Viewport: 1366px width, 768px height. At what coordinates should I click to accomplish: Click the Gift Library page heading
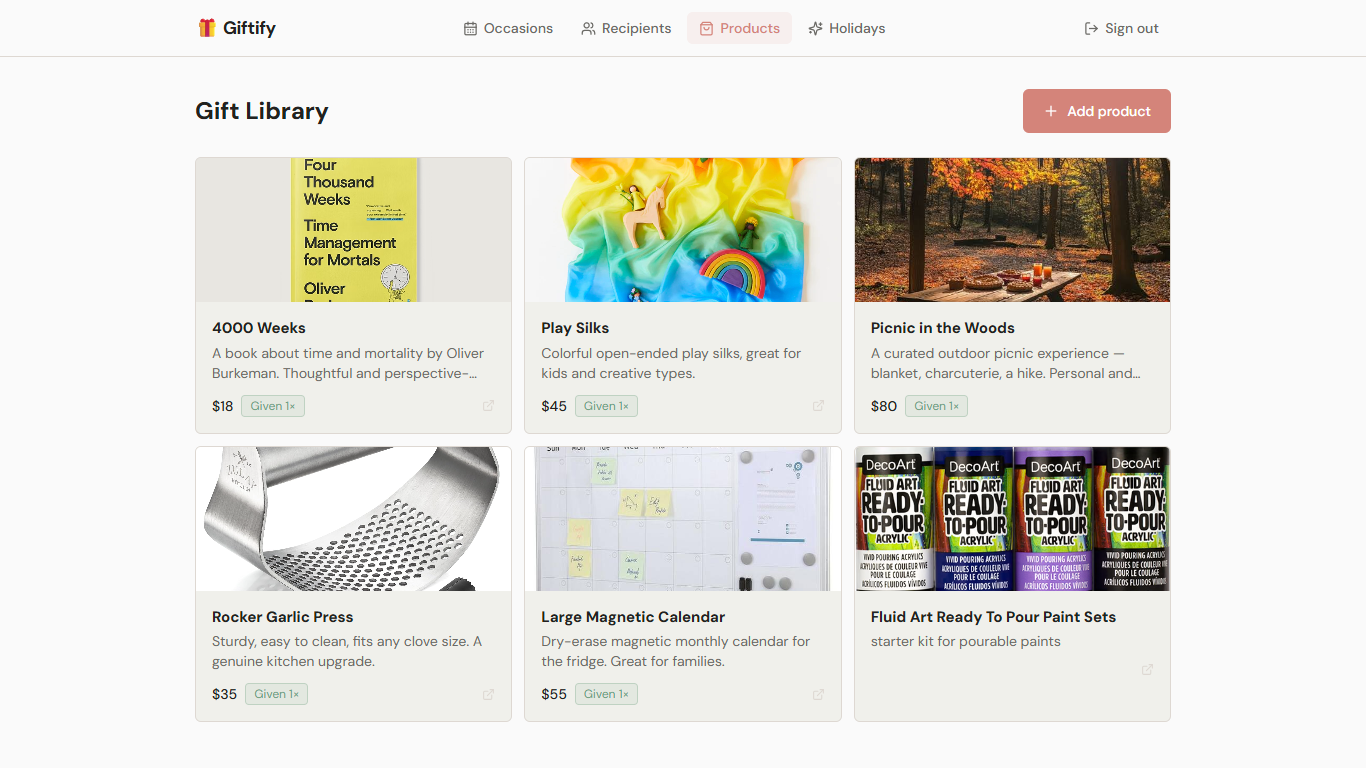pyautogui.click(x=262, y=111)
